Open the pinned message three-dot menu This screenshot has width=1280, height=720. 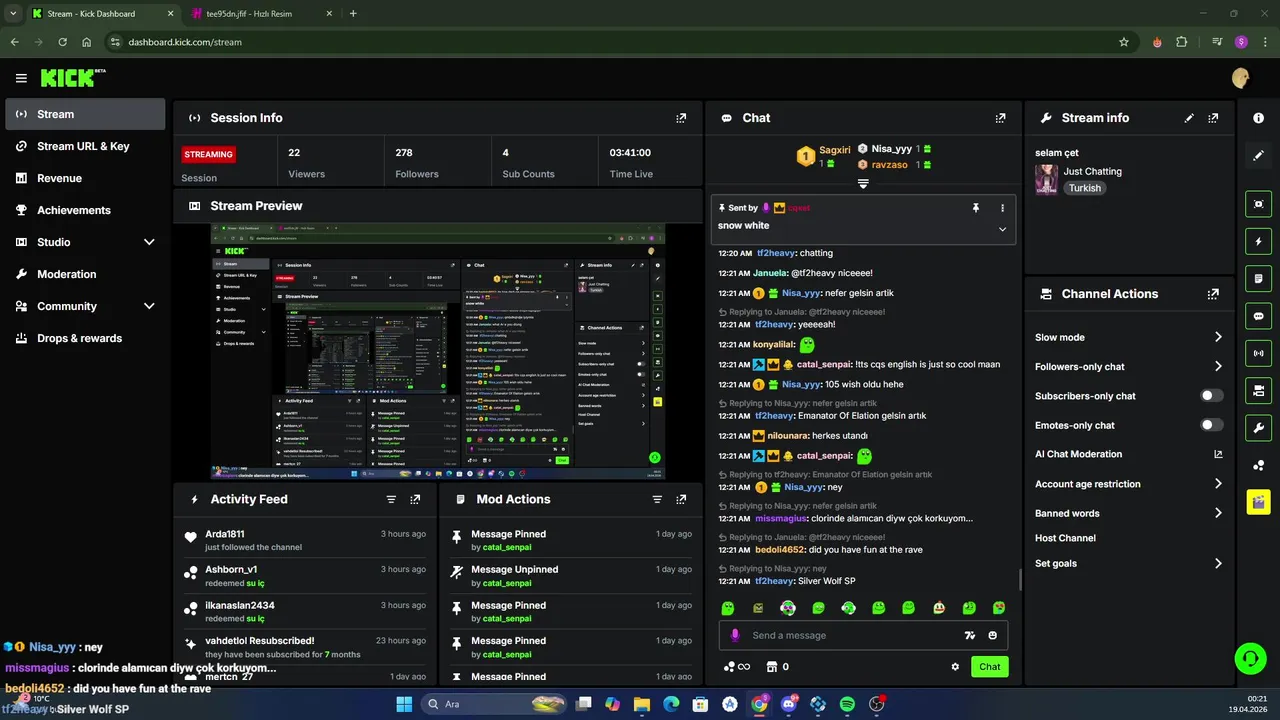tap(1002, 208)
